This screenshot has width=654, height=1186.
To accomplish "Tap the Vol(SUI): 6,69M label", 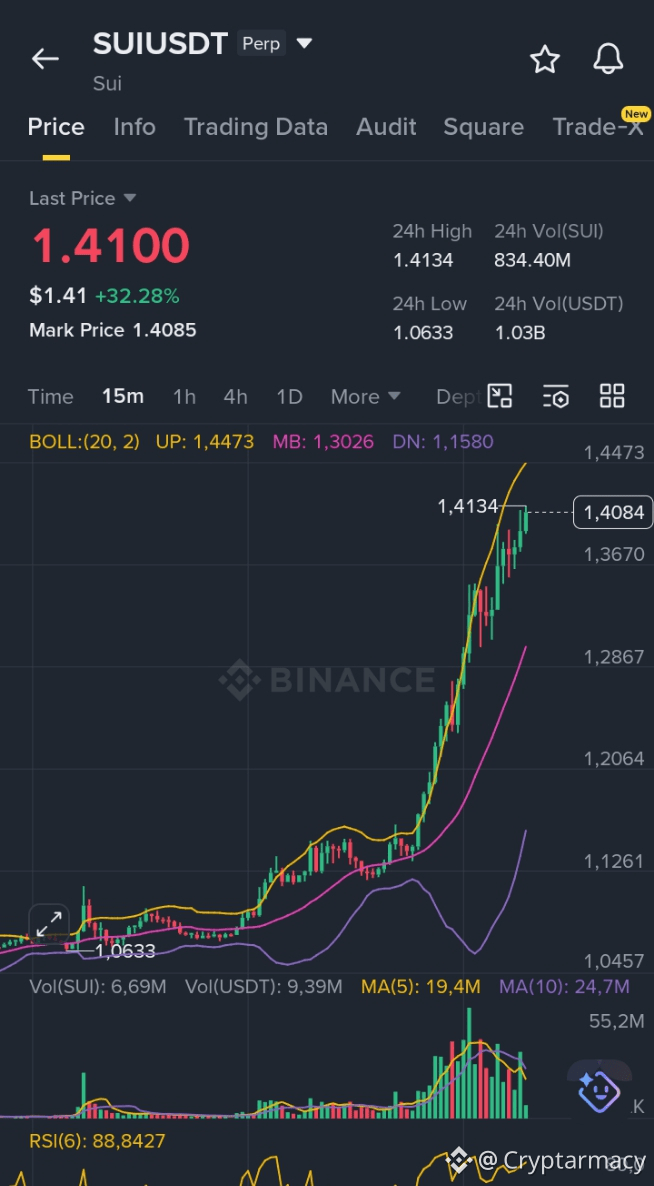I will (98, 986).
